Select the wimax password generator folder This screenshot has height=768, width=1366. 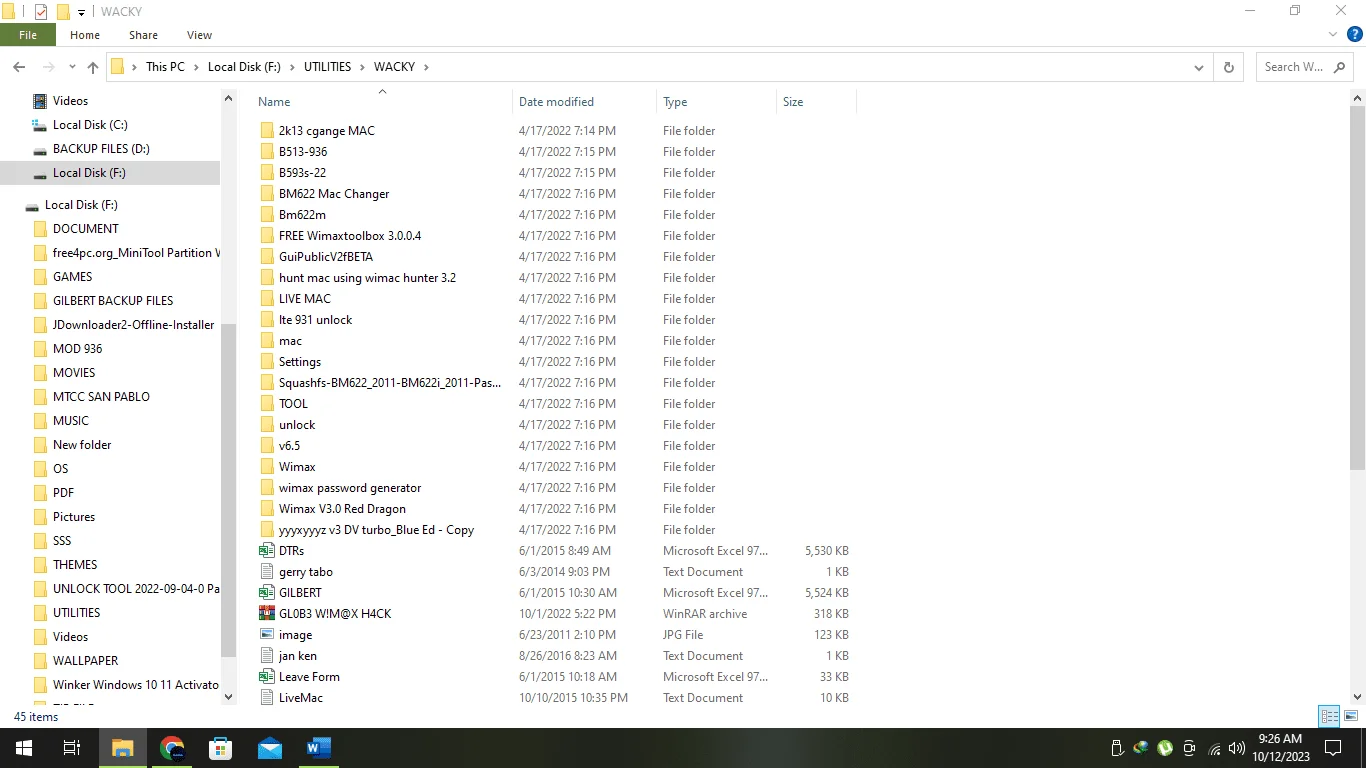pyautogui.click(x=350, y=488)
